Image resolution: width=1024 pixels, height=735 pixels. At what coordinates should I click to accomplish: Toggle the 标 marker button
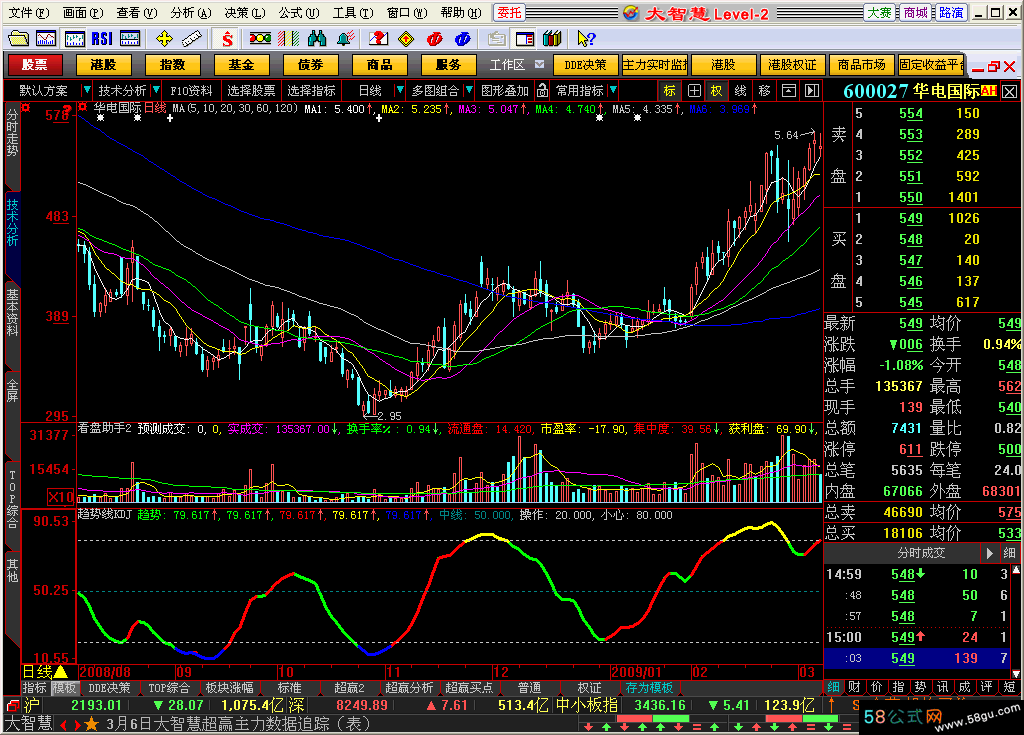[x=669, y=90]
